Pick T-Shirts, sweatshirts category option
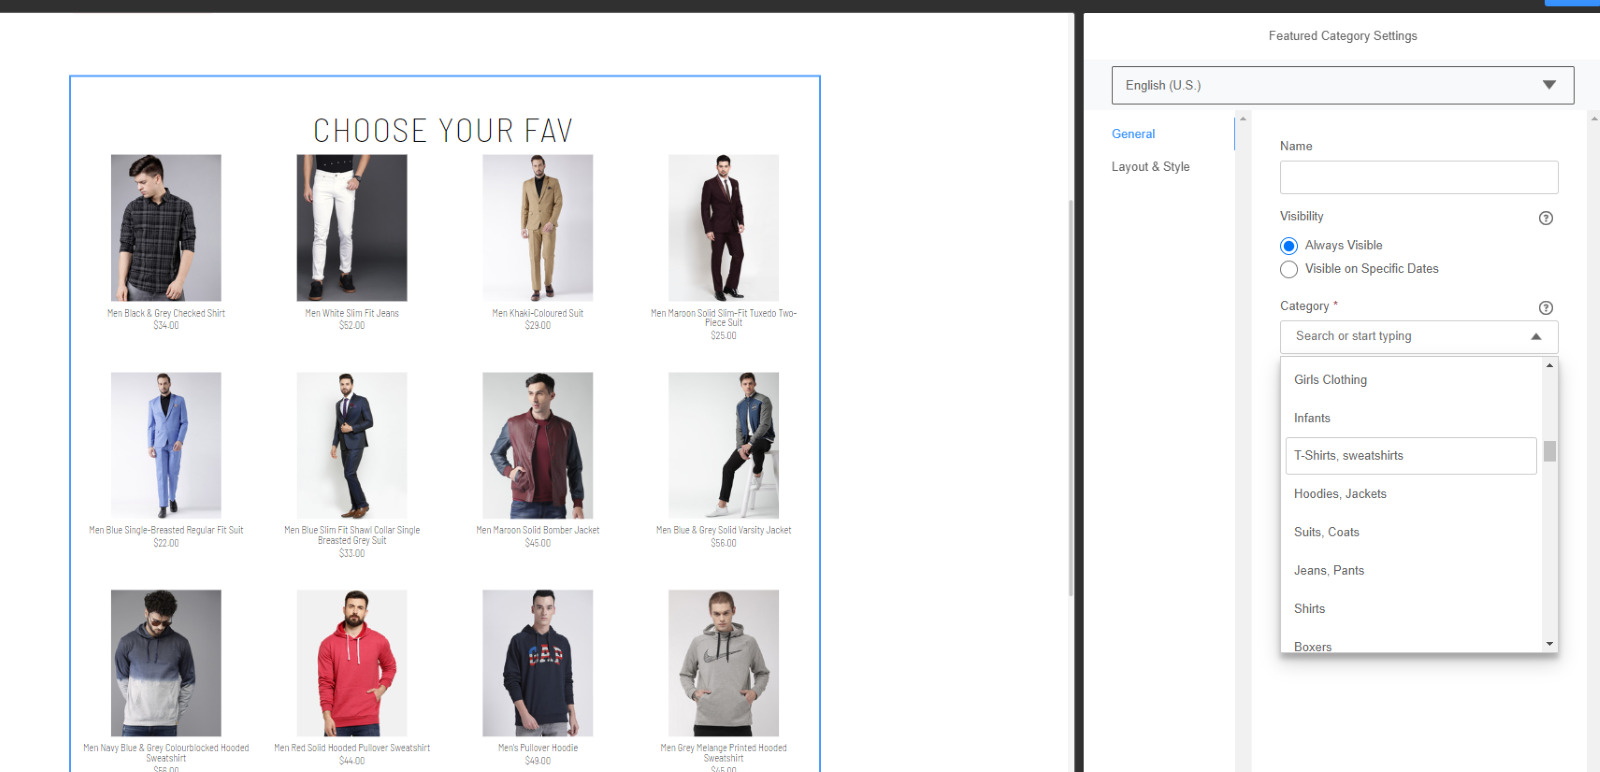 (1348, 456)
